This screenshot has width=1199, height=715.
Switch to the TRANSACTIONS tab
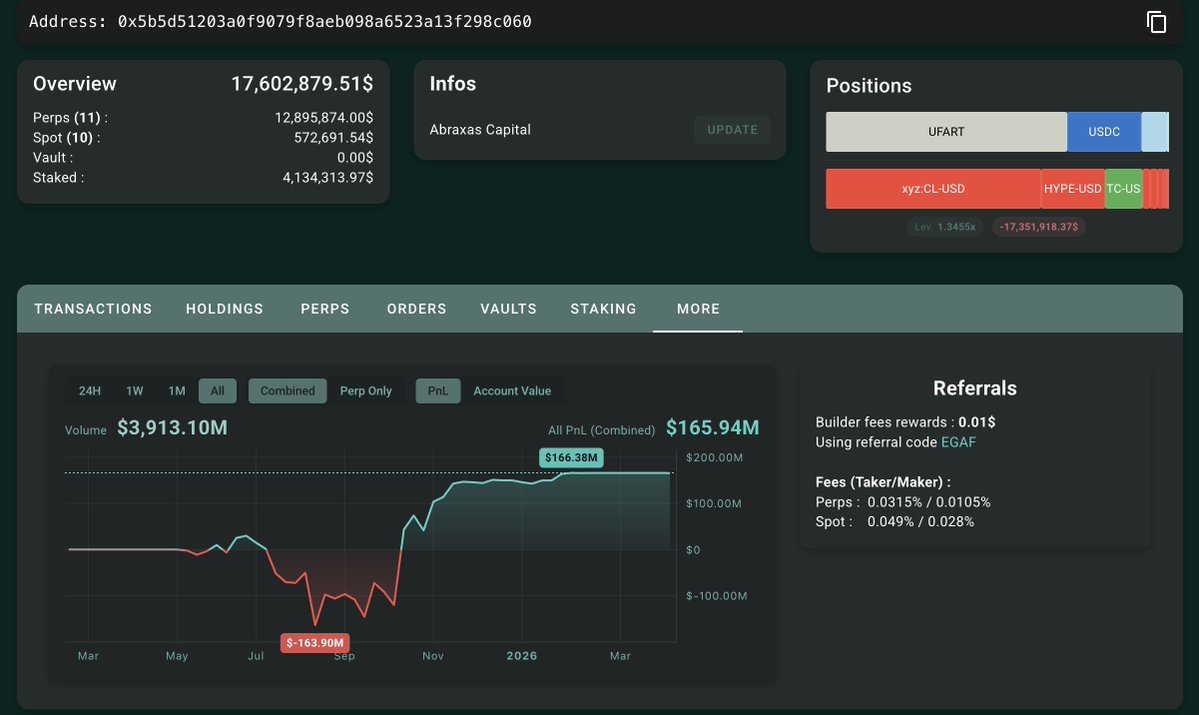(92, 308)
